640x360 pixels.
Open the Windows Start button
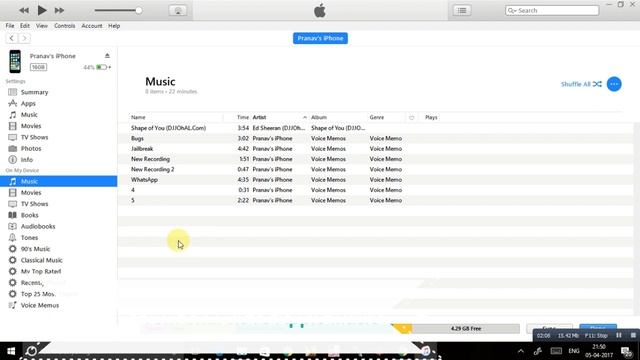11,351
